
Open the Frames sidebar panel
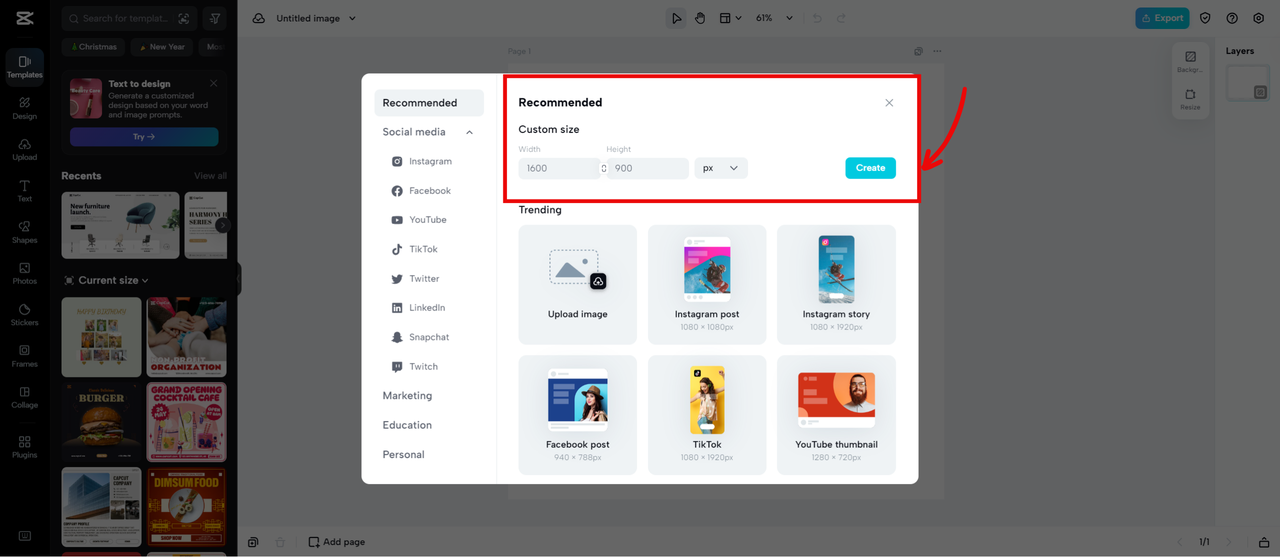(24, 355)
